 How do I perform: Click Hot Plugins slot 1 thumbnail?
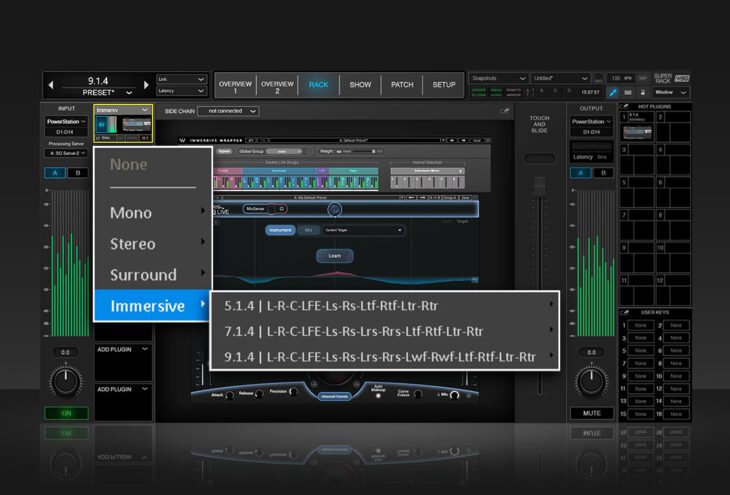(x=638, y=132)
